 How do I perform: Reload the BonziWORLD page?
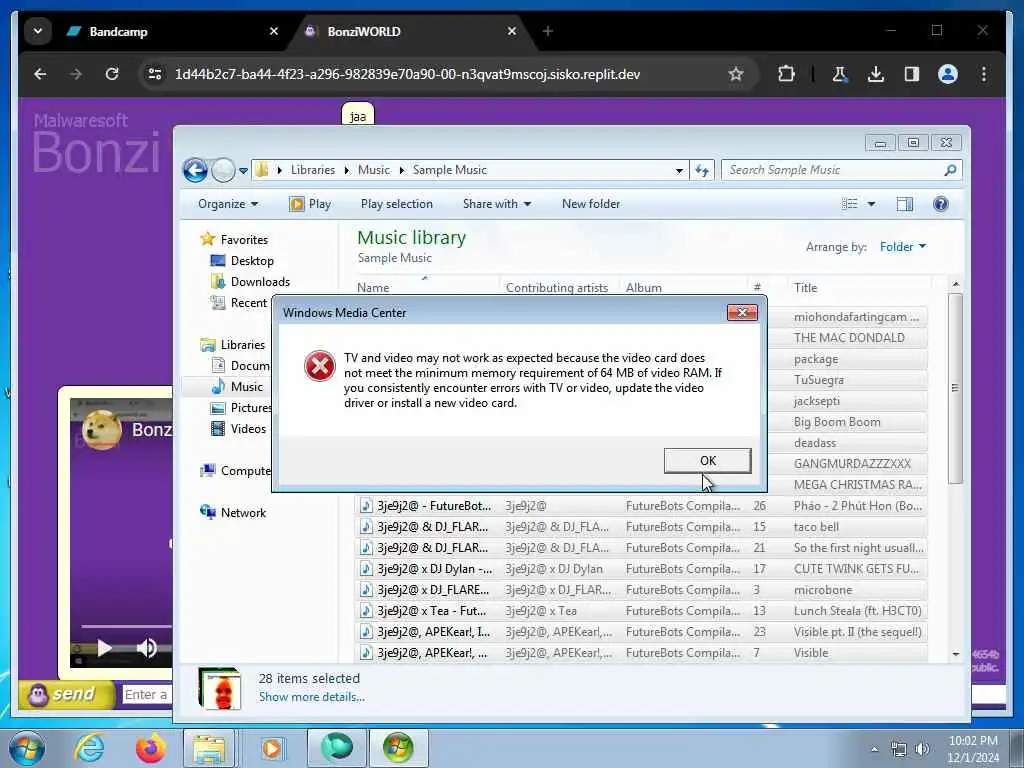(112, 74)
